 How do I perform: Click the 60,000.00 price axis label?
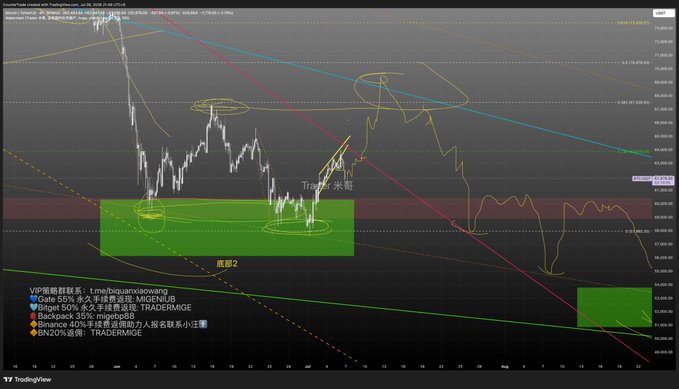coord(663,203)
